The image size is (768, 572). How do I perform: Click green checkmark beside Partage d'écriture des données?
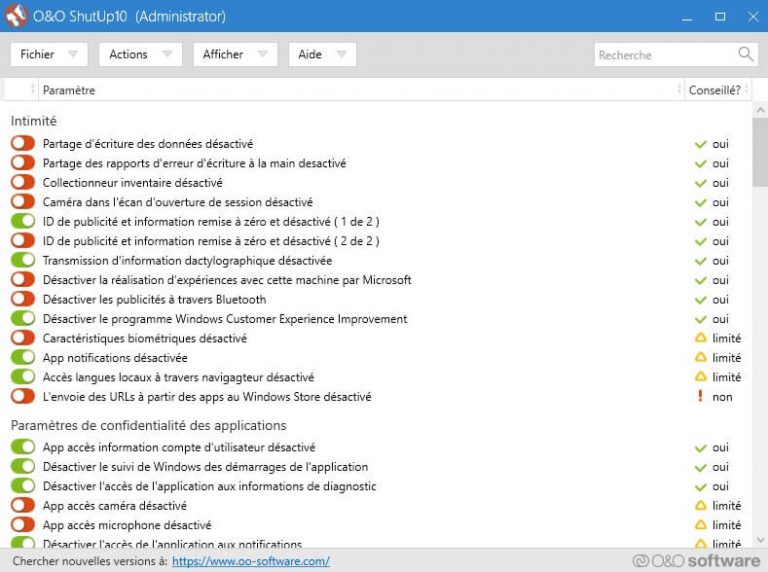coord(700,144)
